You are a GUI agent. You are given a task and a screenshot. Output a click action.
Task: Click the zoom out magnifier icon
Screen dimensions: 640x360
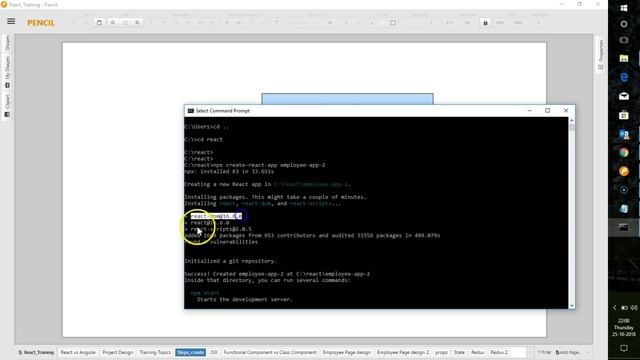point(138,22)
